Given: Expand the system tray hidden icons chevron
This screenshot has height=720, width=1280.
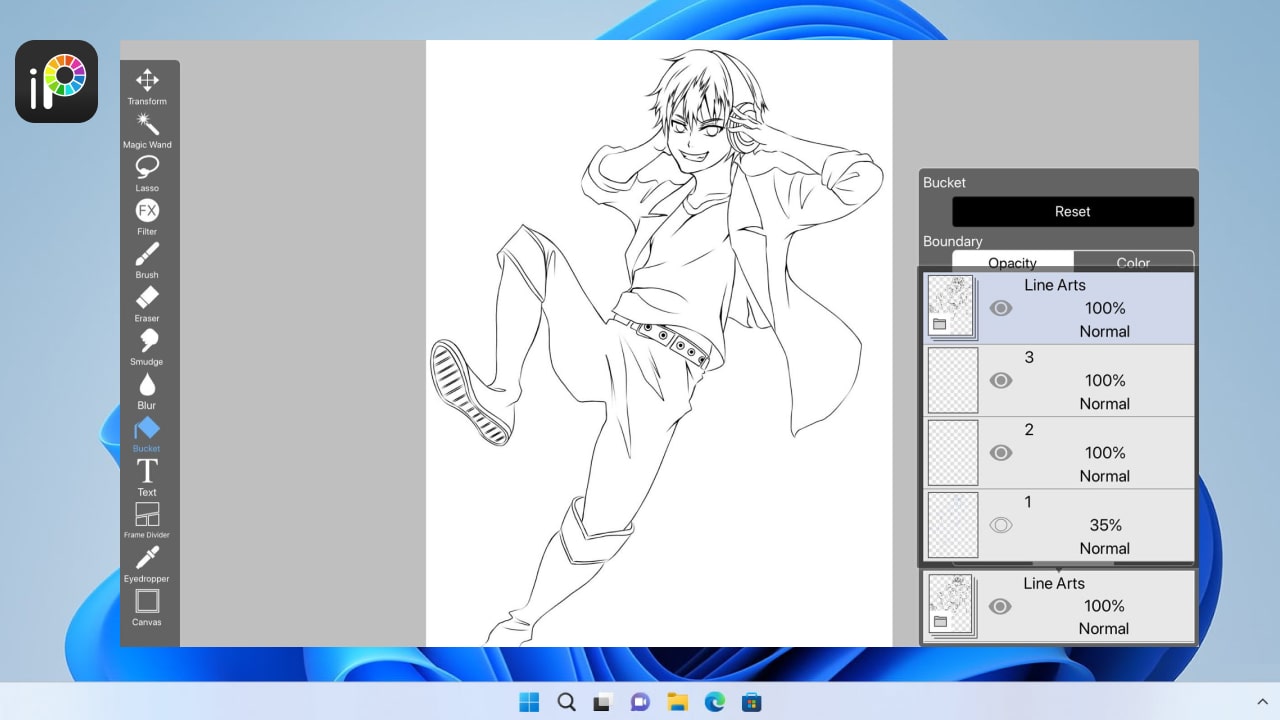Looking at the screenshot, I should click(x=1263, y=702).
